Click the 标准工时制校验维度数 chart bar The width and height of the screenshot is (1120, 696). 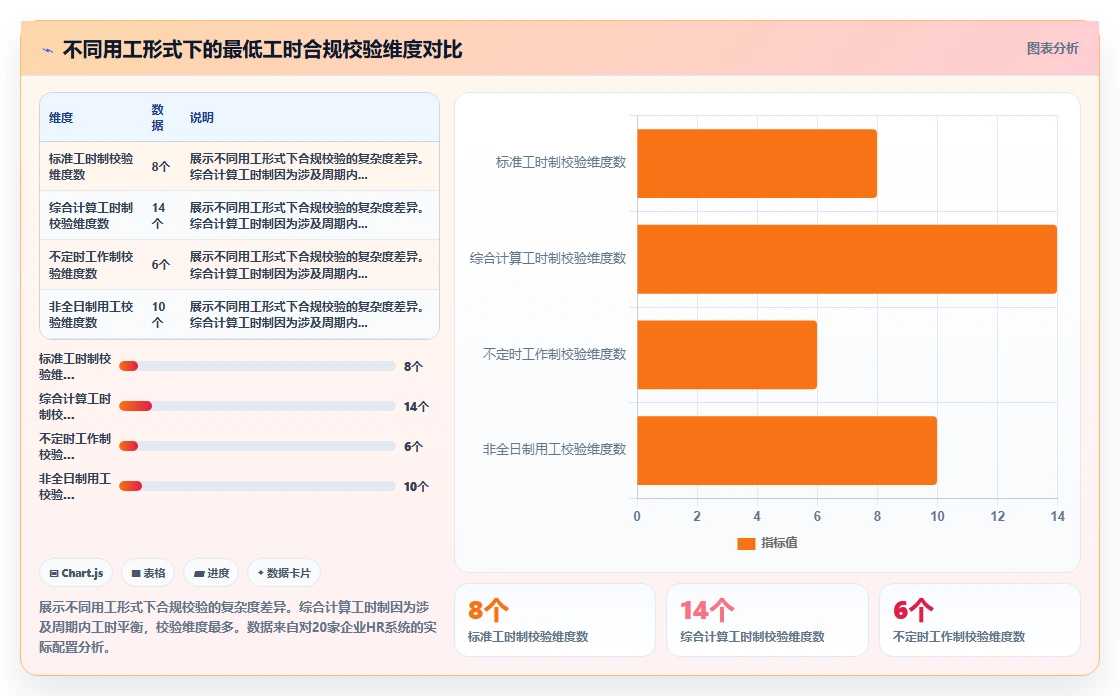[757, 164]
